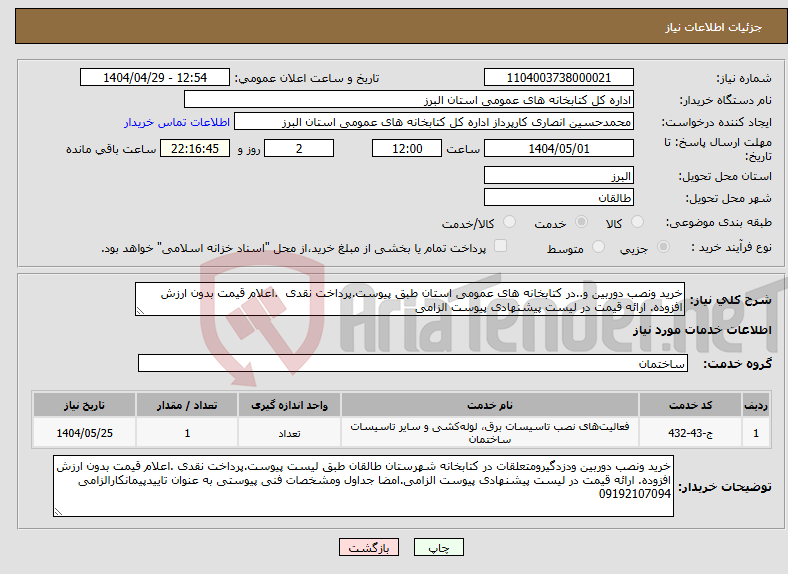Click the گروه خدمت field ساختمان

[x=413, y=363]
